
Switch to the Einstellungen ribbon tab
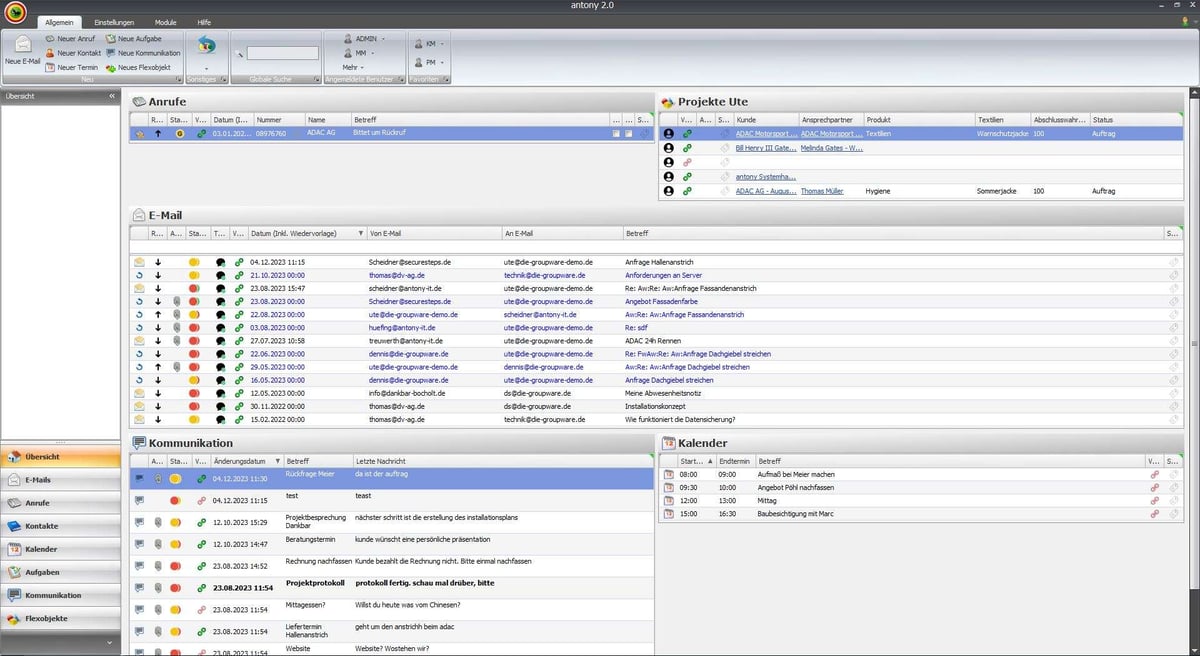click(x=114, y=22)
